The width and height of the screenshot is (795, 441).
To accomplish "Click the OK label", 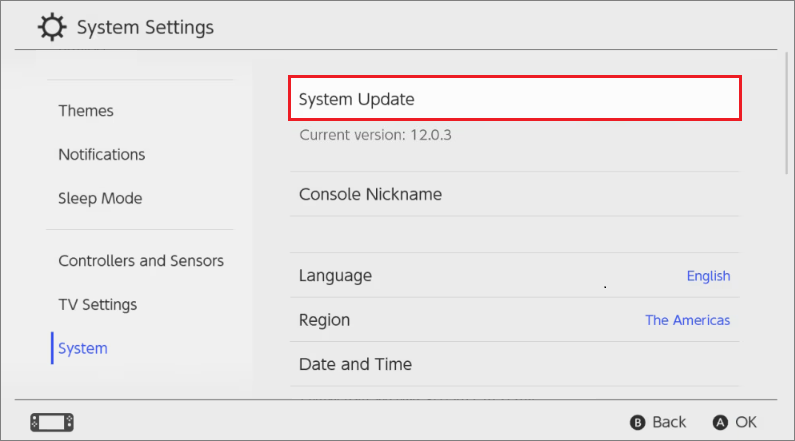I will 745,422.
